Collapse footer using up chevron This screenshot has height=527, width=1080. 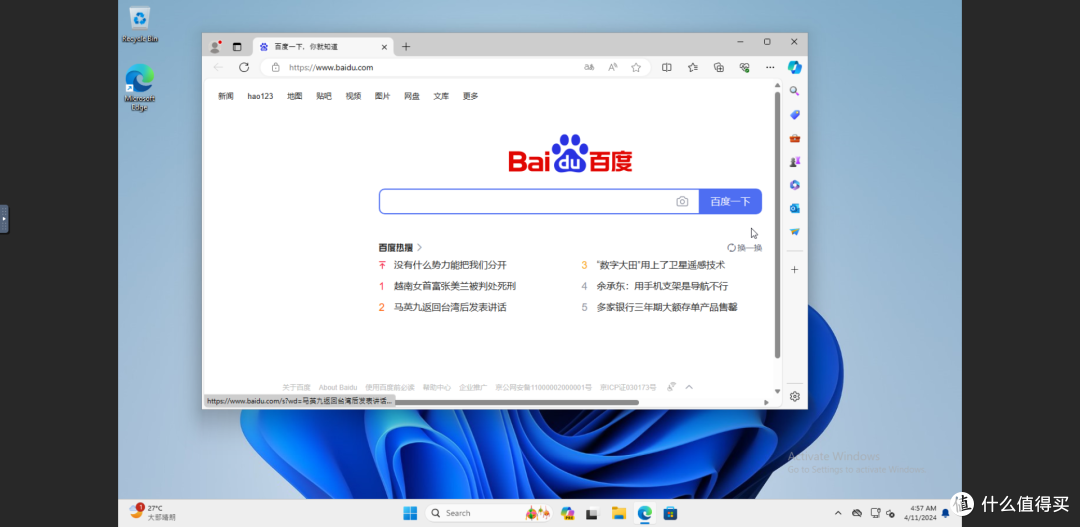689,387
